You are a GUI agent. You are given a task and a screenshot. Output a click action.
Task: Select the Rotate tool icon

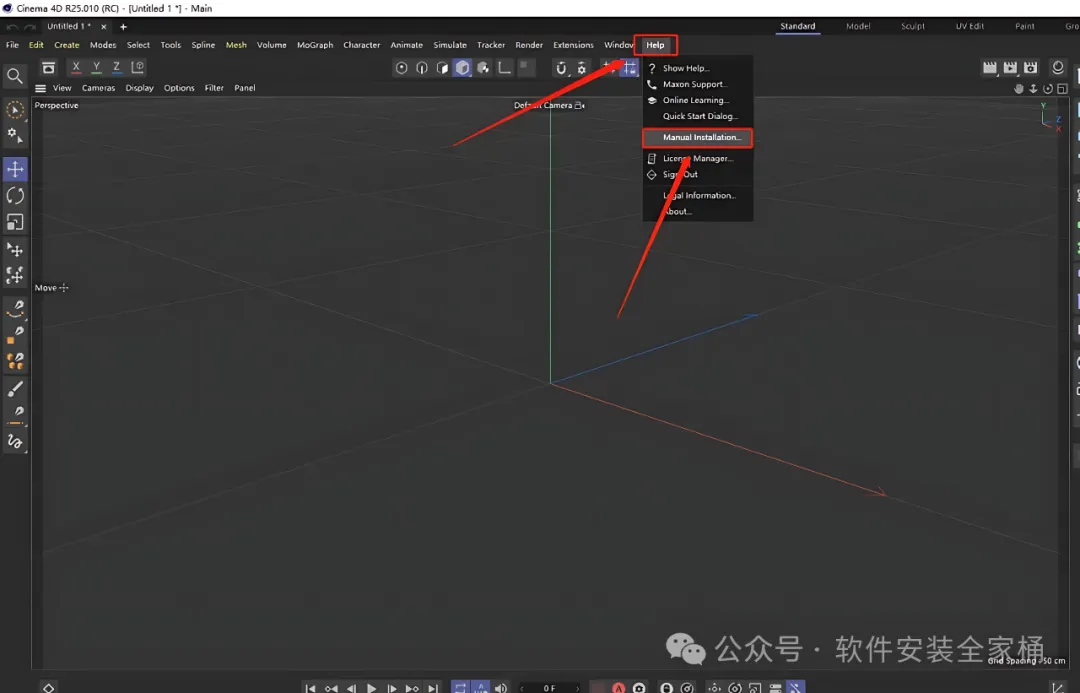click(x=15, y=196)
